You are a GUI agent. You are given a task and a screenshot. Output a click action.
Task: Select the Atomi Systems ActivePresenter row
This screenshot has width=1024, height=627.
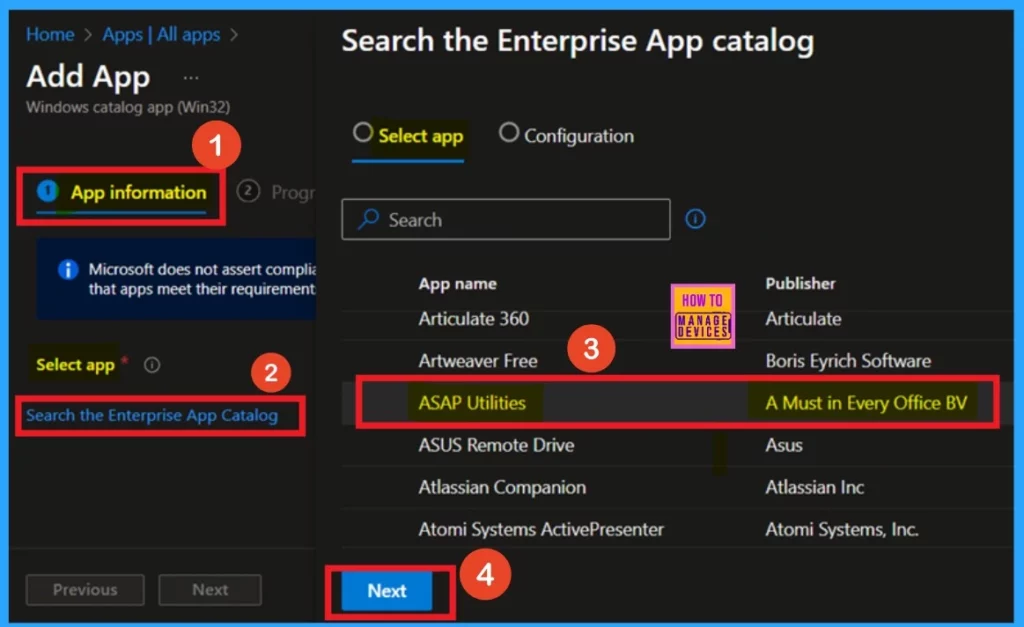(x=677, y=529)
